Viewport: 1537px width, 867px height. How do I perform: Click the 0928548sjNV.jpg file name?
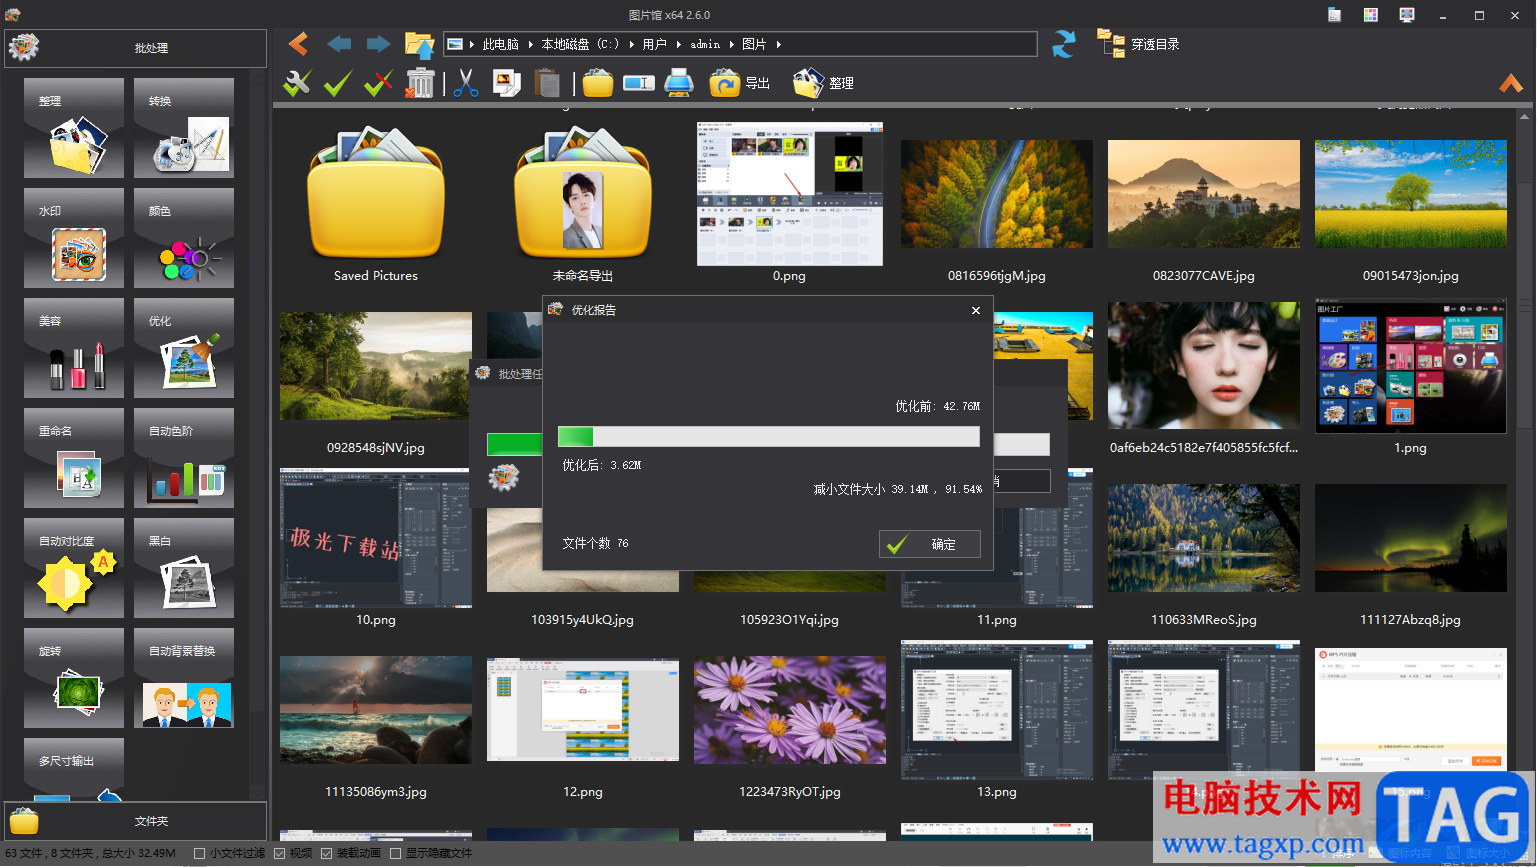(376, 448)
